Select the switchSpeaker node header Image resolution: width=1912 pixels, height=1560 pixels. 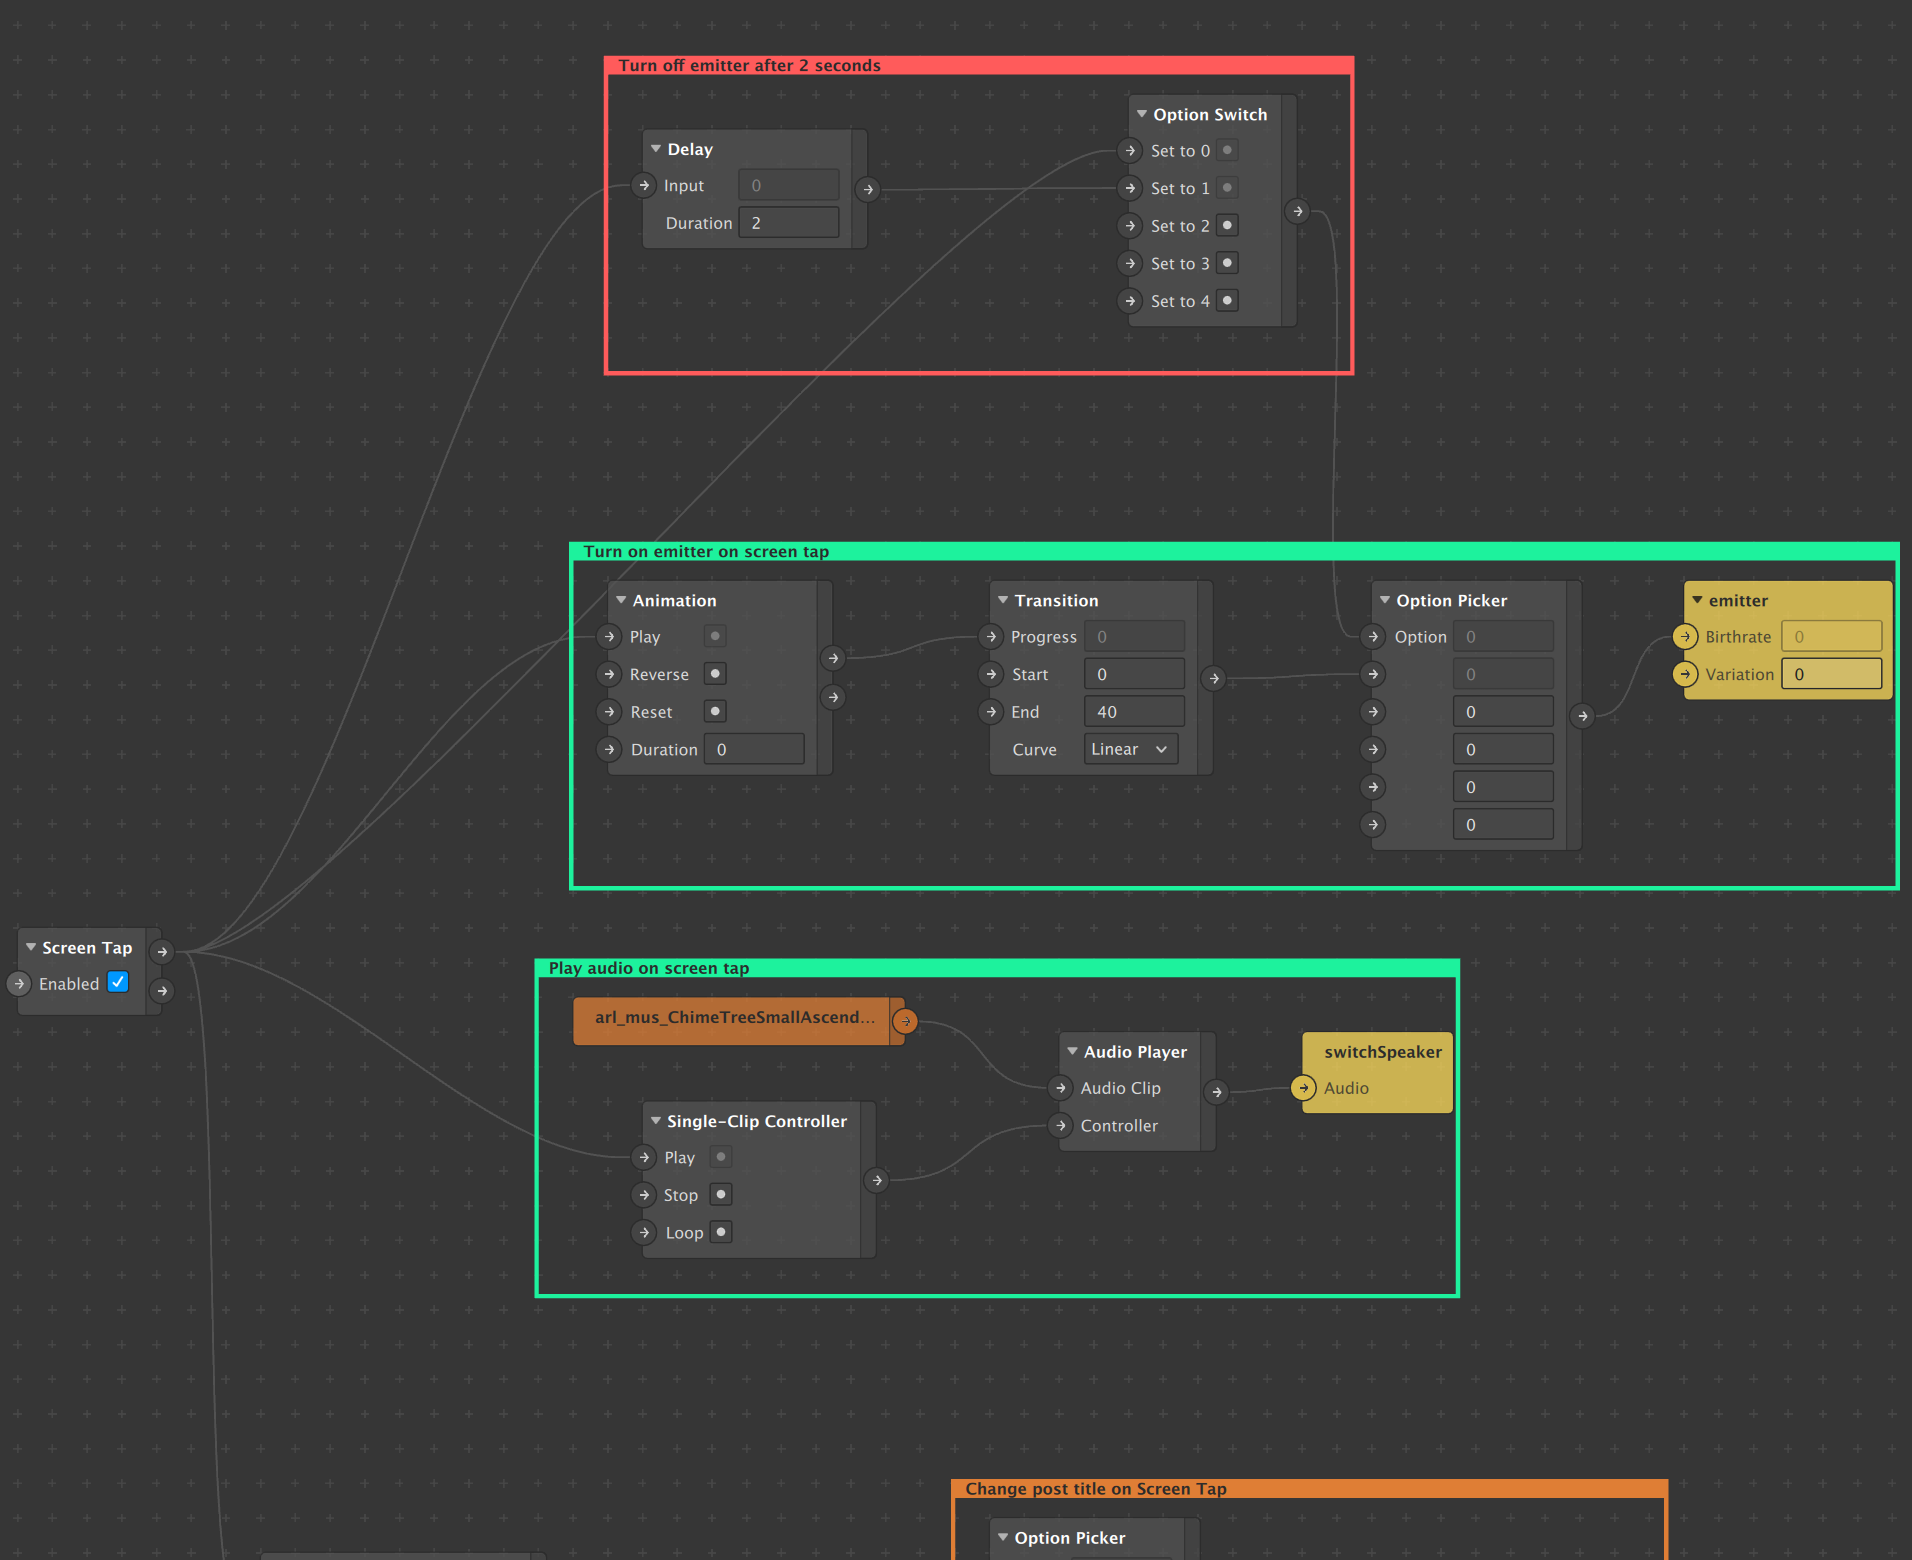point(1382,1052)
